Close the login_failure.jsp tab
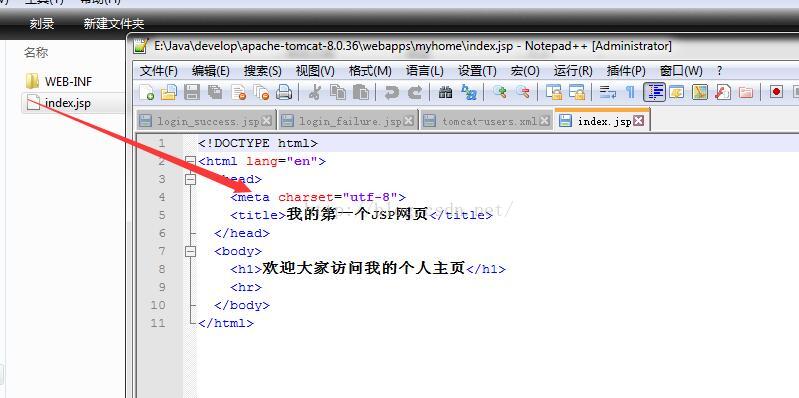 (x=409, y=121)
